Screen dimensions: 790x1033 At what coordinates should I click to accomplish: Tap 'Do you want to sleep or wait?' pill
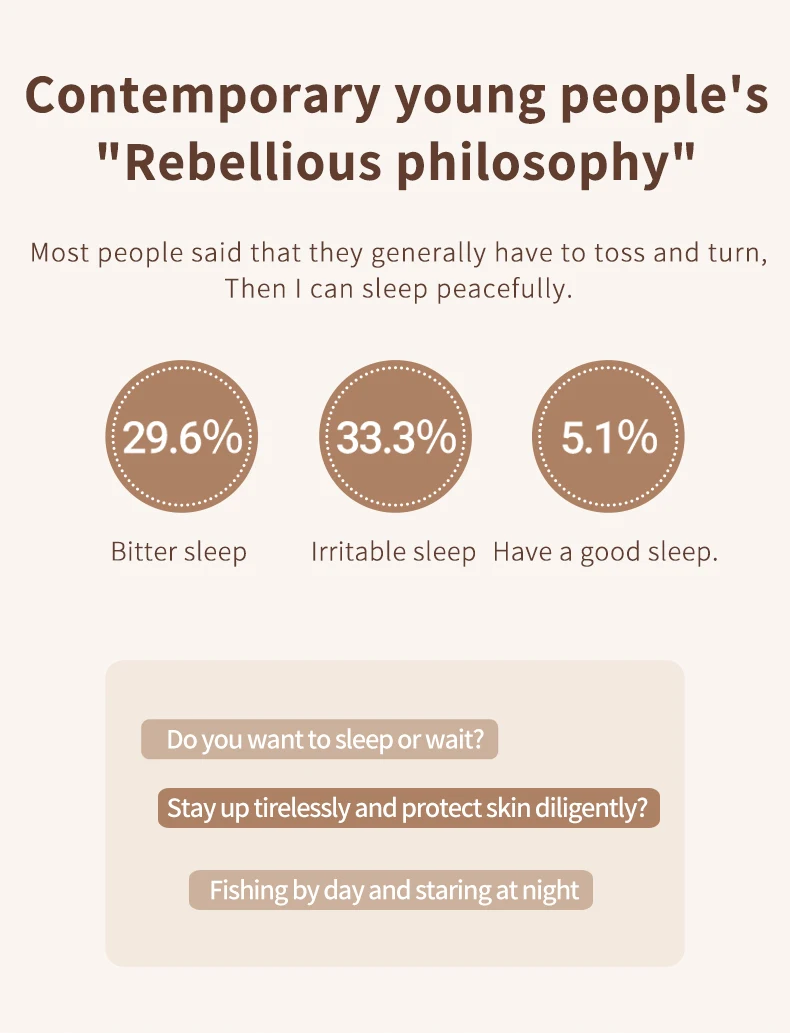320,739
